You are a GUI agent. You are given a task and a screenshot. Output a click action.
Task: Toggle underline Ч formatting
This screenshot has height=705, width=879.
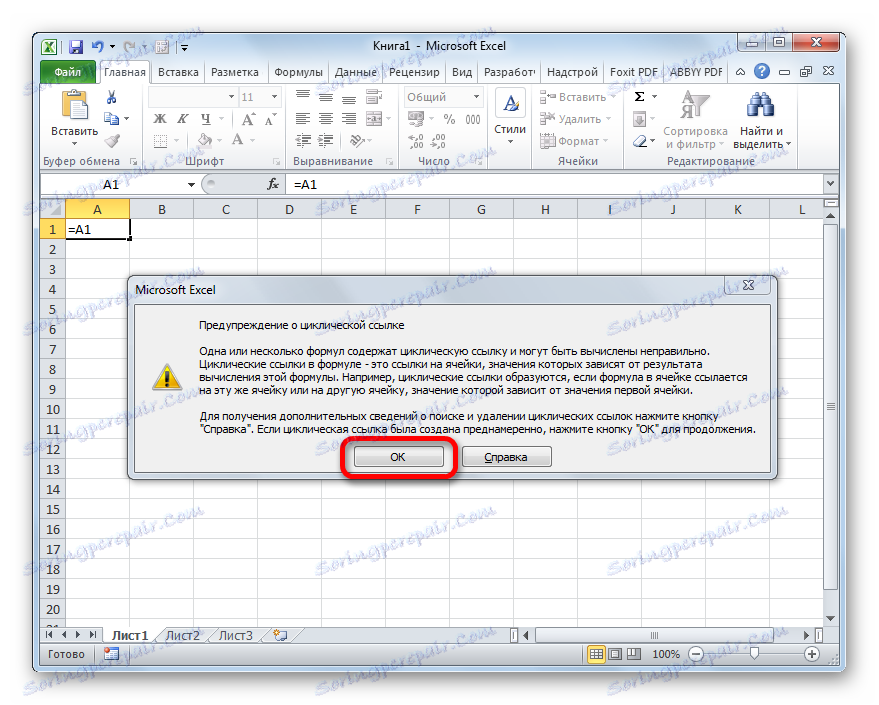pyautogui.click(x=206, y=119)
